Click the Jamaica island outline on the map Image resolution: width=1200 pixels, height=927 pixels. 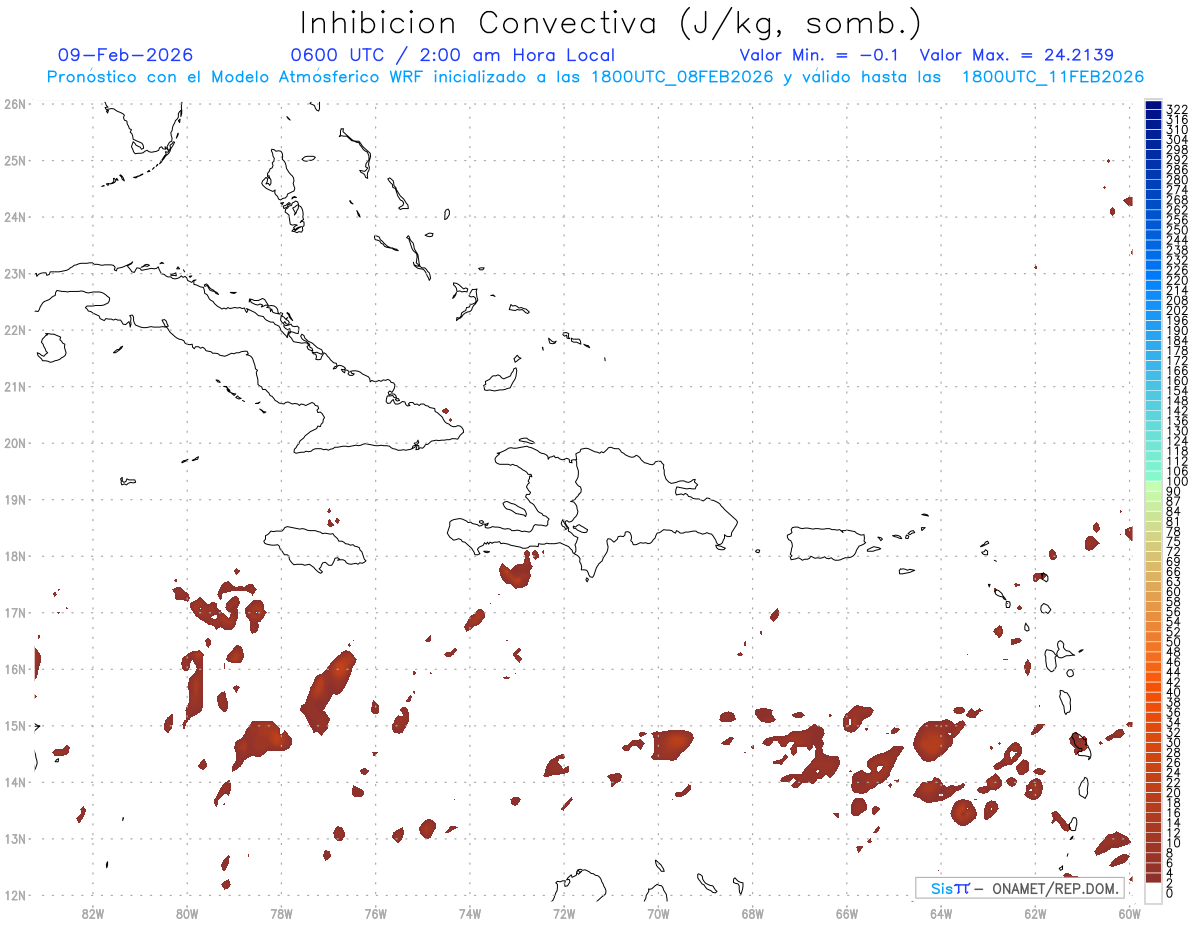[x=315, y=548]
